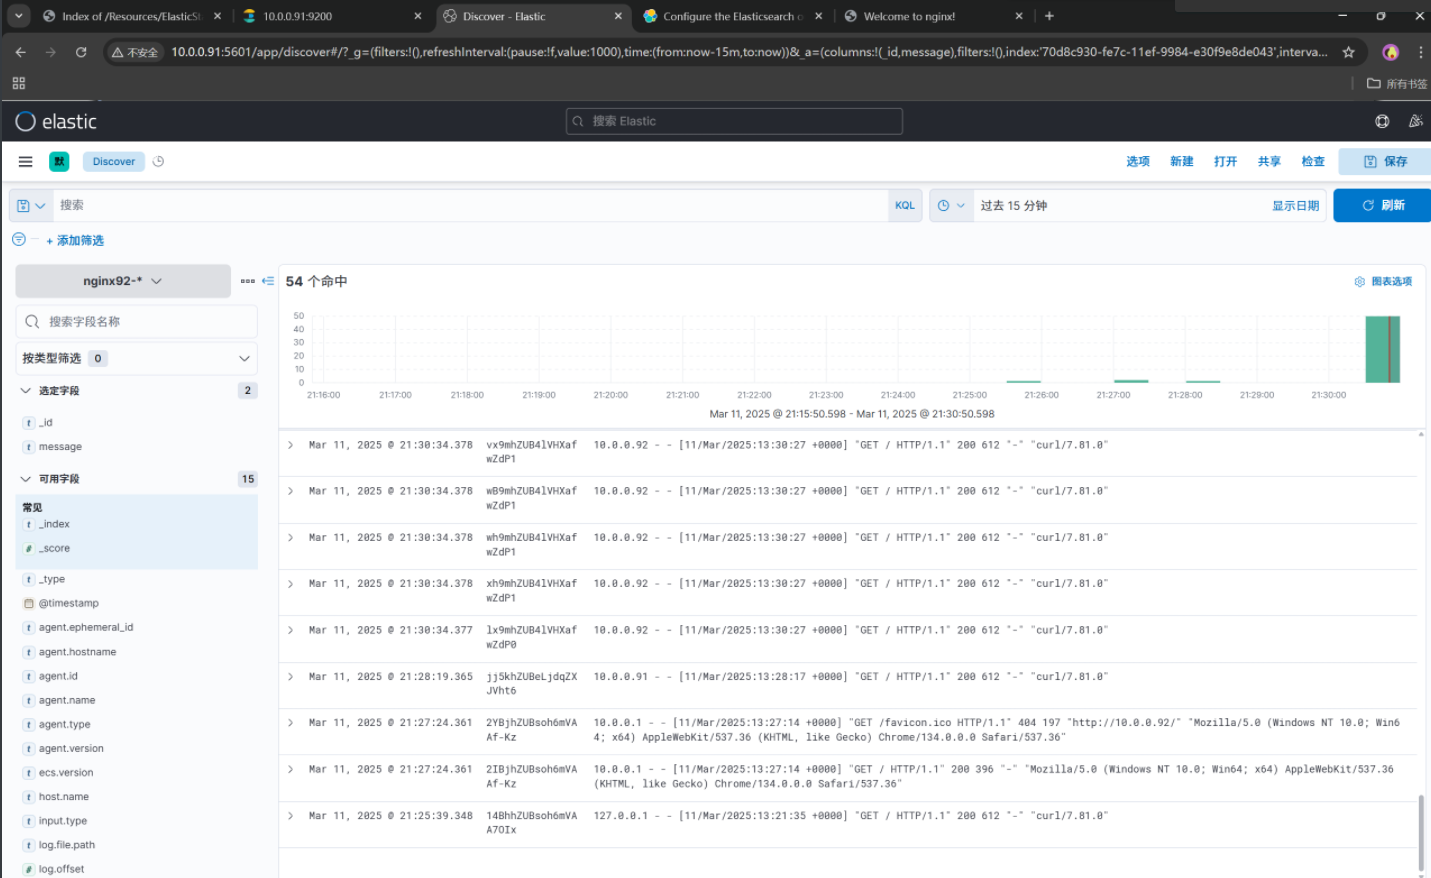Click the KQL query search input
The height and width of the screenshot is (878, 1431).
[470, 205]
